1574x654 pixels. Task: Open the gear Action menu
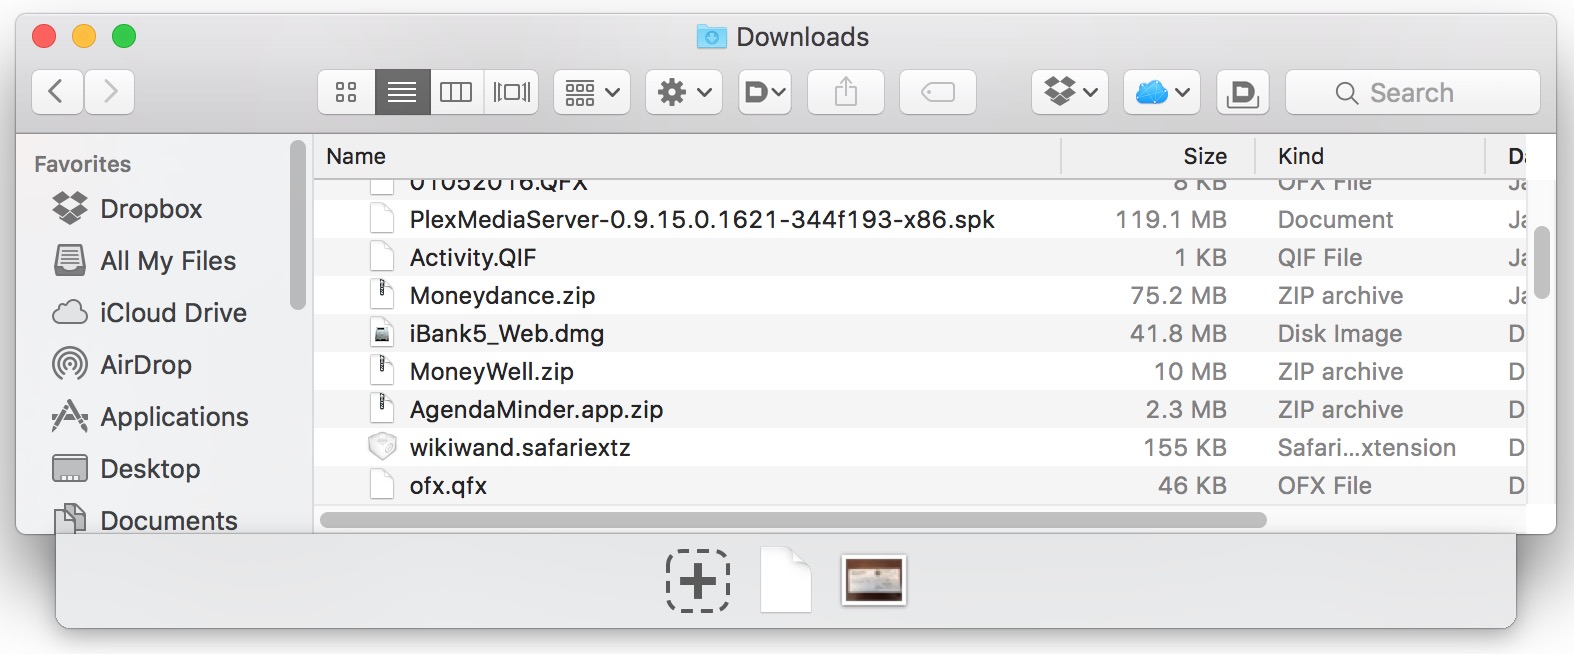[x=684, y=92]
